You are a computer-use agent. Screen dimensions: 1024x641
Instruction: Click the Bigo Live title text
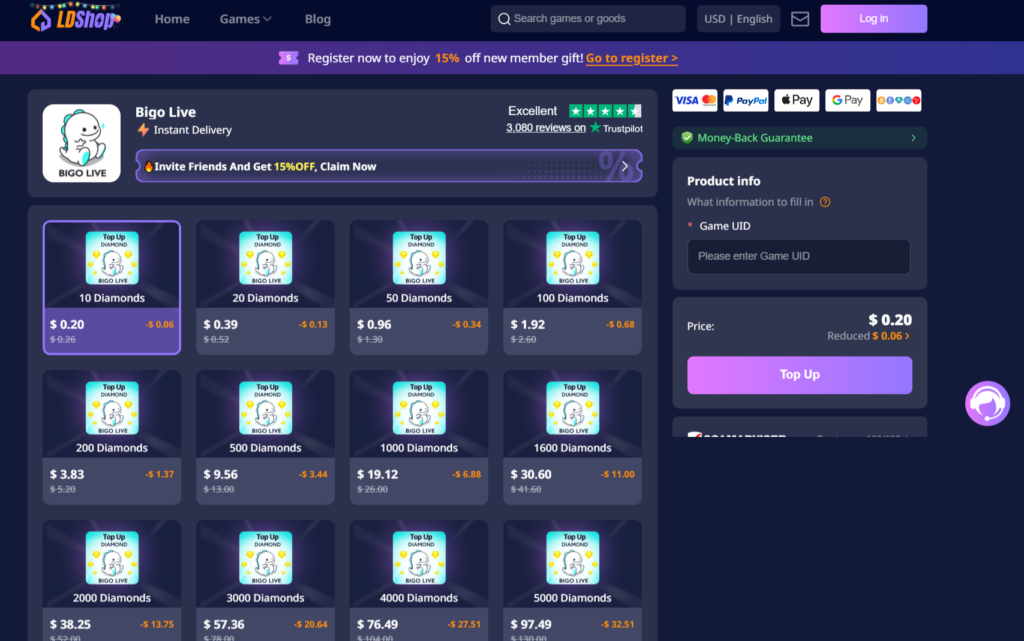pos(165,112)
